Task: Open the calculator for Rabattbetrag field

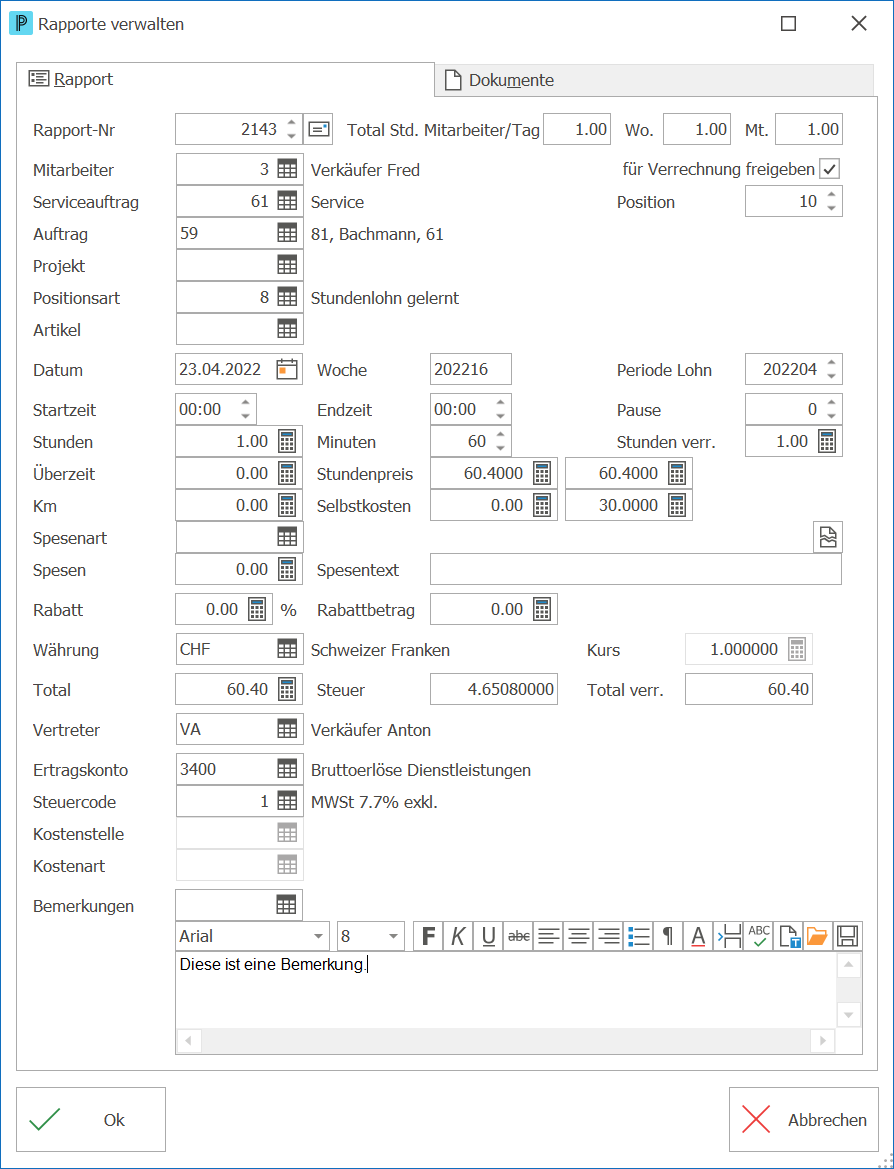Action: [541, 610]
